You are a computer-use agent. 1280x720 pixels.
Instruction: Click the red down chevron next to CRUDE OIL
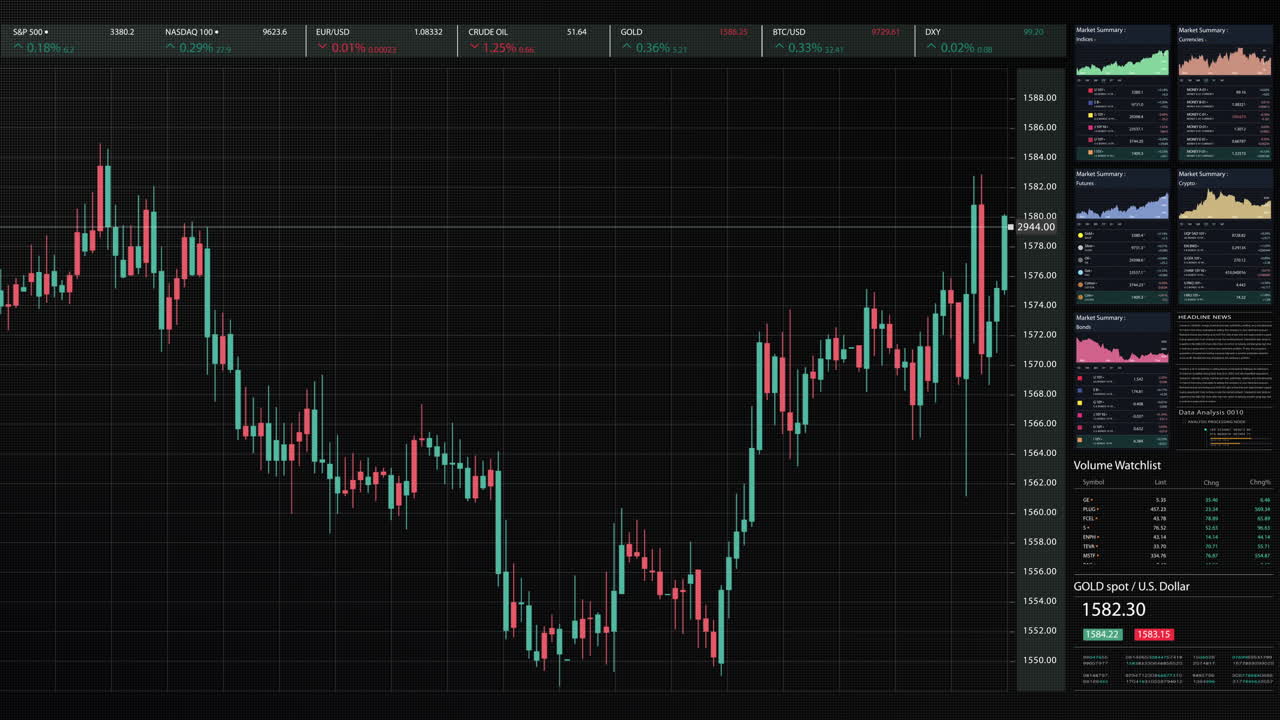475,46
